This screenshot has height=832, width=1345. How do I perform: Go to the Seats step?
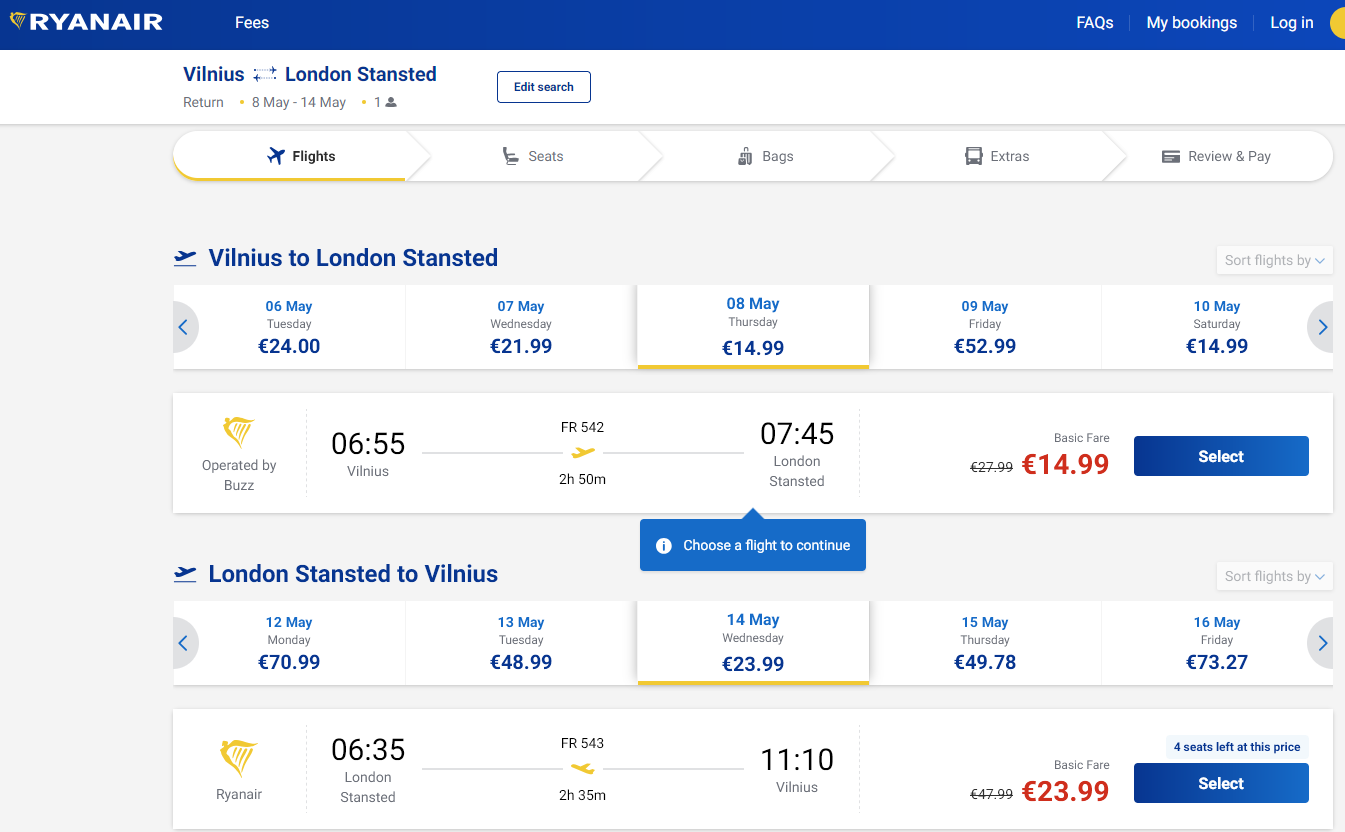pos(533,156)
